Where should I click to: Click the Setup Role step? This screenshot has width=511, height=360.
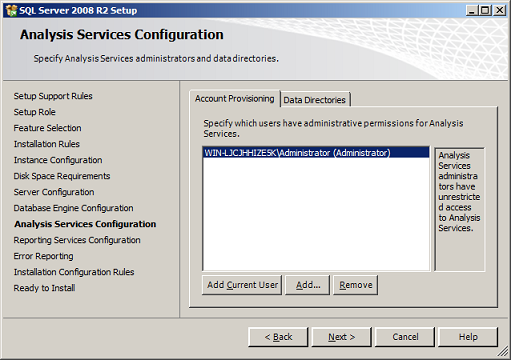click(x=35, y=112)
